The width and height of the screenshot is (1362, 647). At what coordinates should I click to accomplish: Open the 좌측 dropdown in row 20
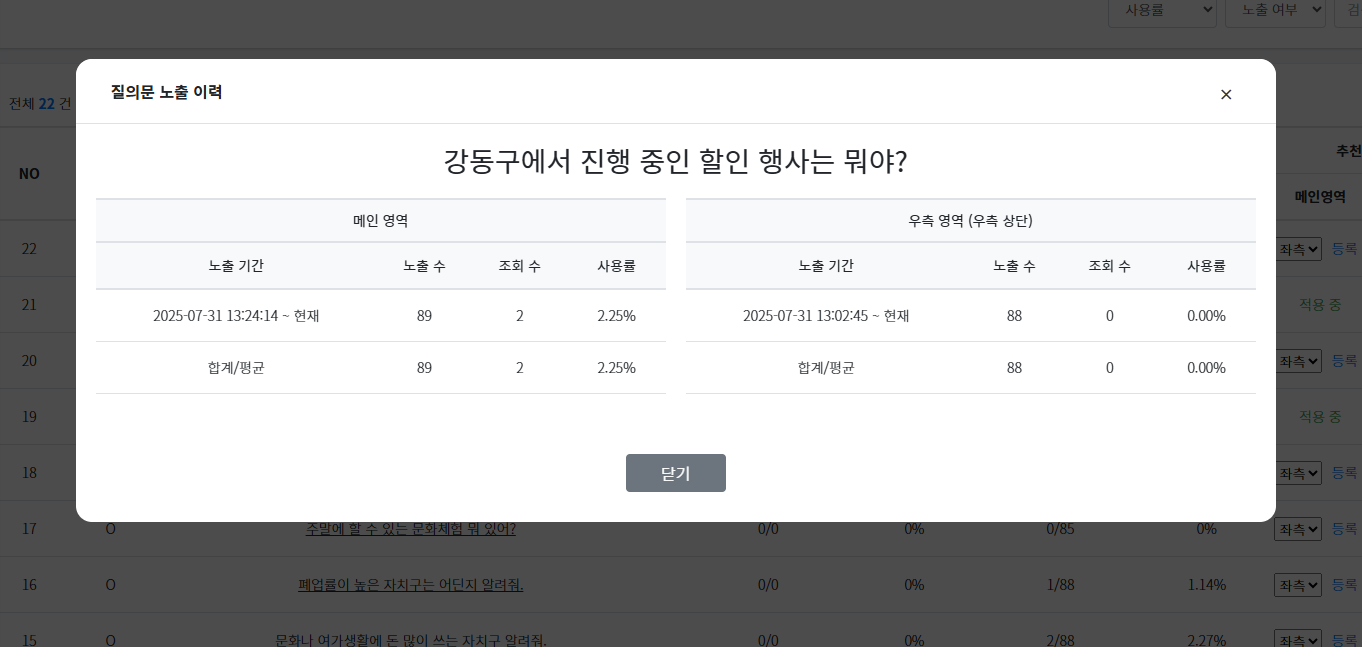click(x=1298, y=361)
